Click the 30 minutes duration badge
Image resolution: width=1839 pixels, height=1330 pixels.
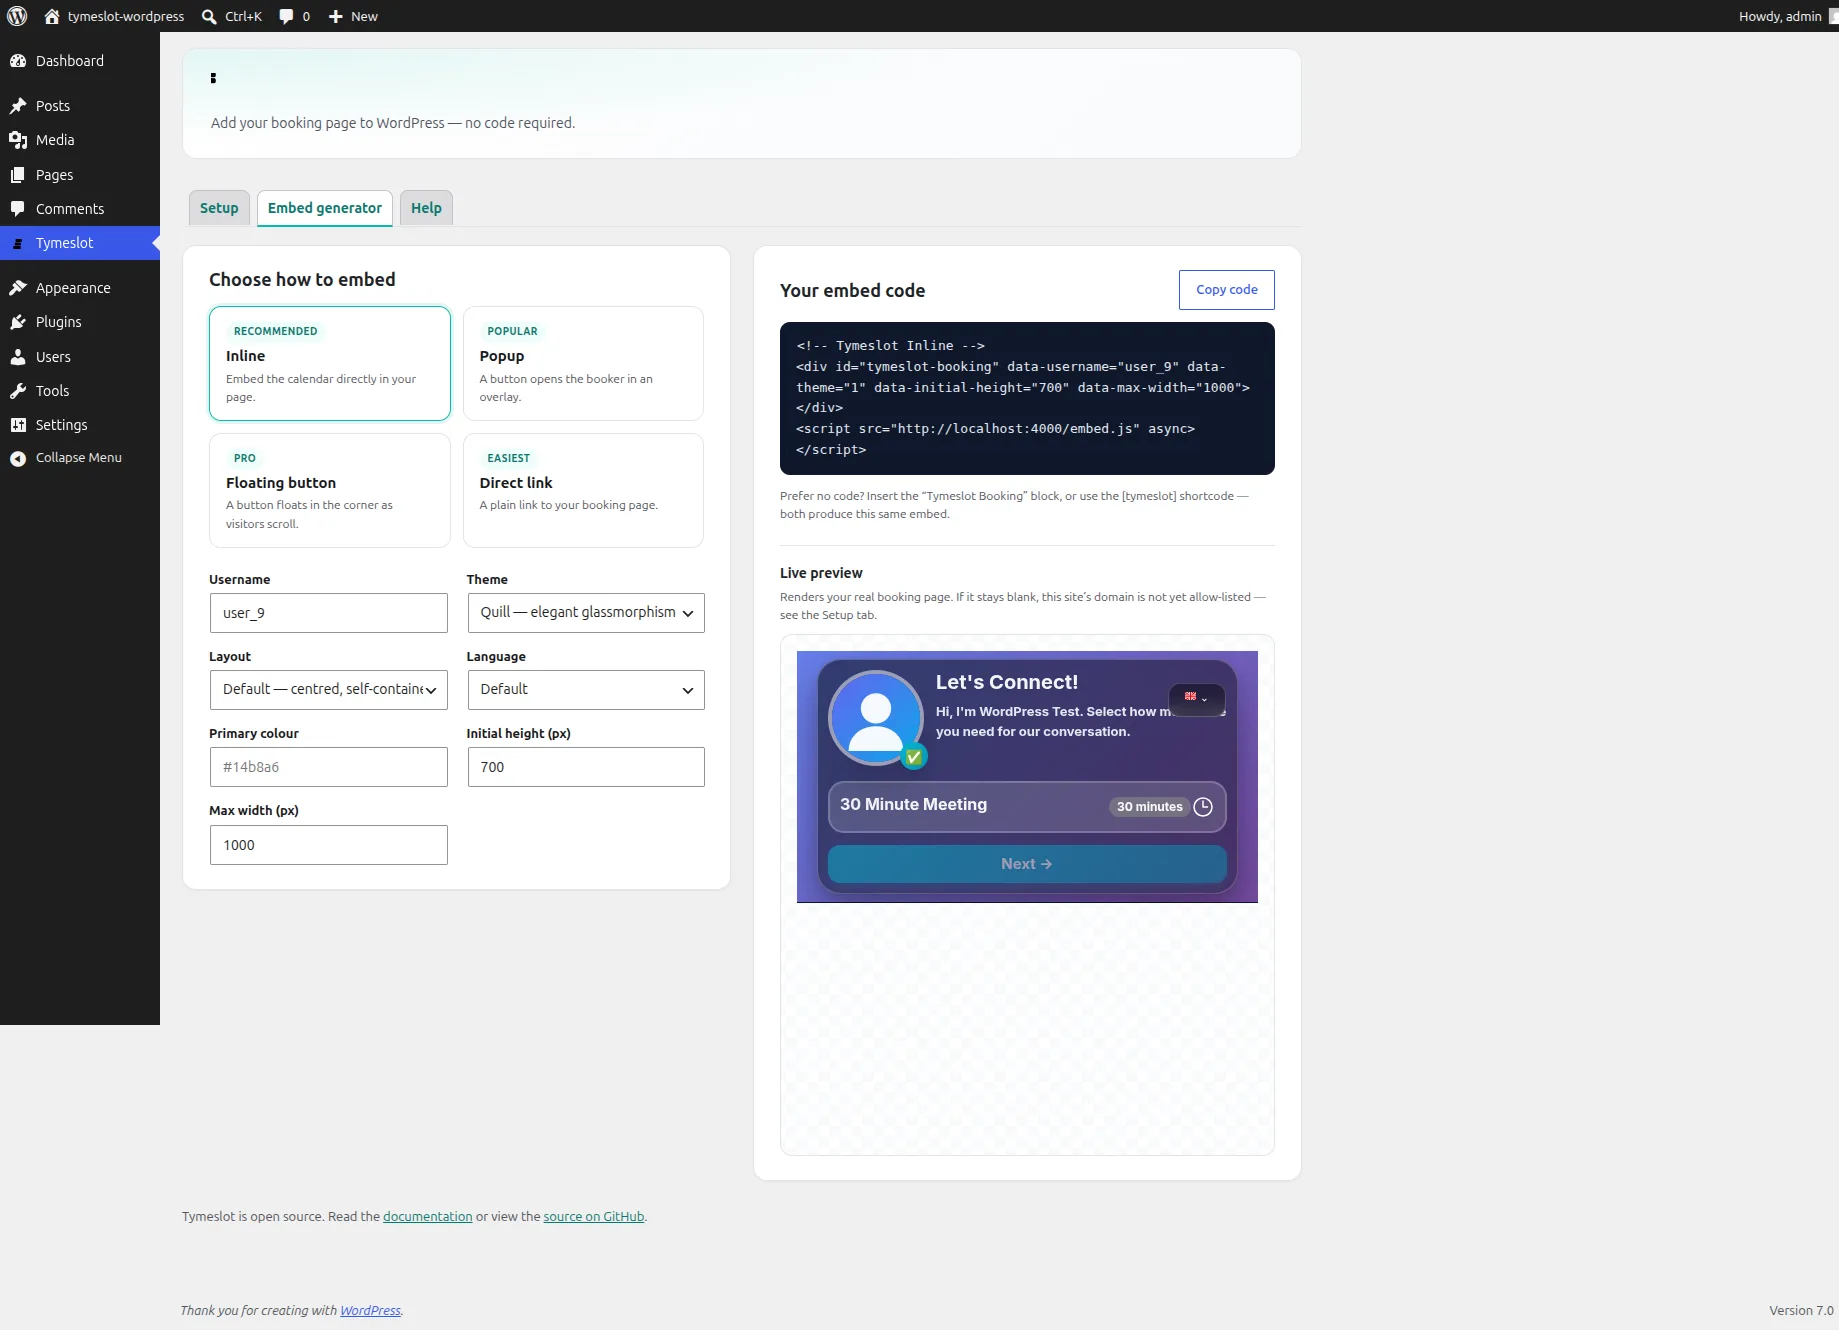(x=1149, y=807)
